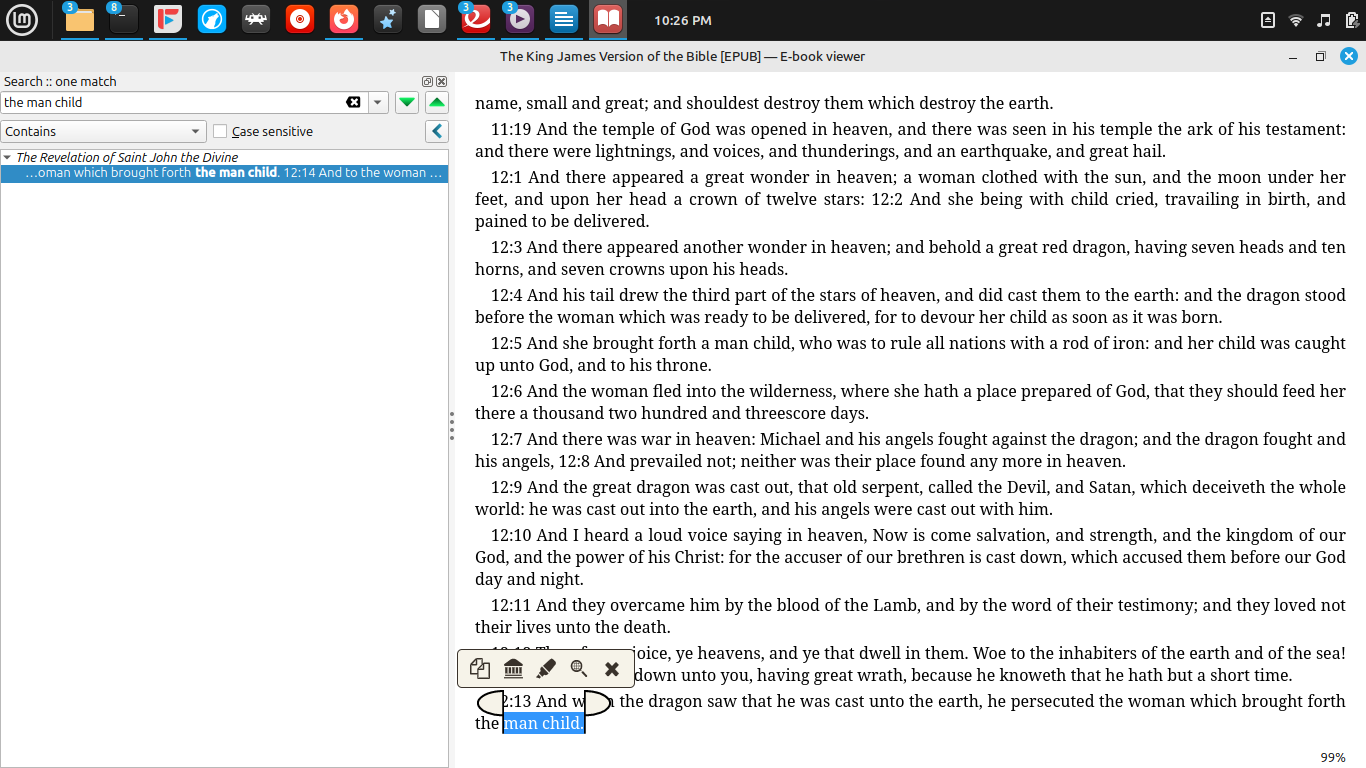This screenshot has height=768, width=1366.
Task: Click the highlighted 'man child.' selection
Action: click(543, 723)
